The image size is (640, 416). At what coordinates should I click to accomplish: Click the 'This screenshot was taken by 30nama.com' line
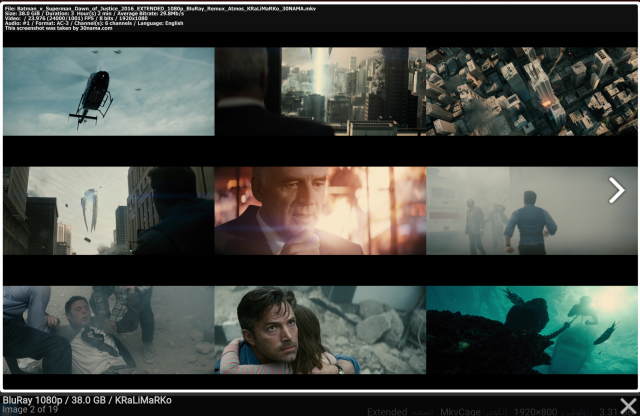coord(58,28)
